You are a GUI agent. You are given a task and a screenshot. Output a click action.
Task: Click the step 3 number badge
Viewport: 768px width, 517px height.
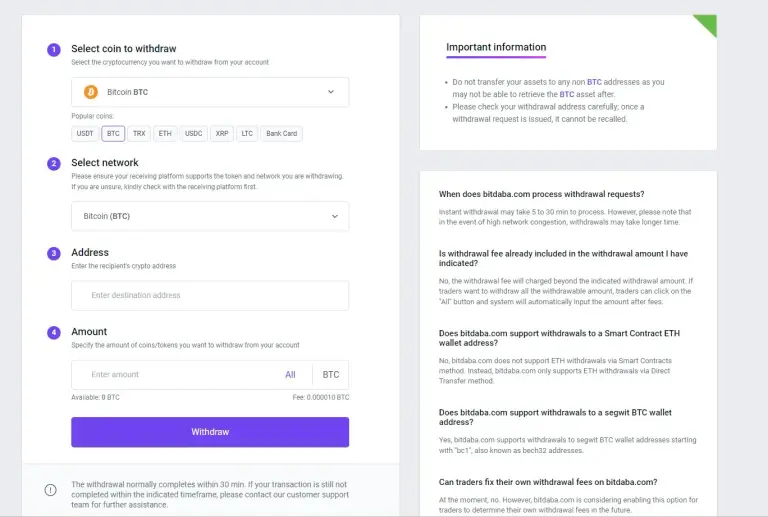pyautogui.click(x=54, y=253)
